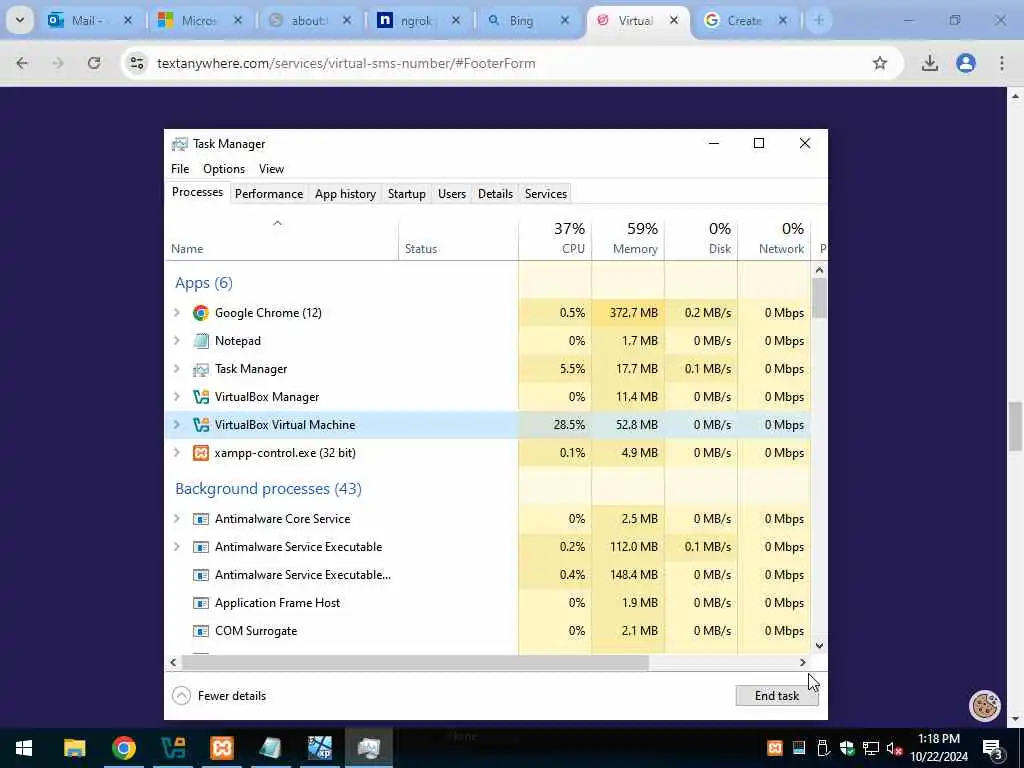The height and width of the screenshot is (768, 1024).
Task: Click the Application Frame Host icon
Action: pos(200,603)
